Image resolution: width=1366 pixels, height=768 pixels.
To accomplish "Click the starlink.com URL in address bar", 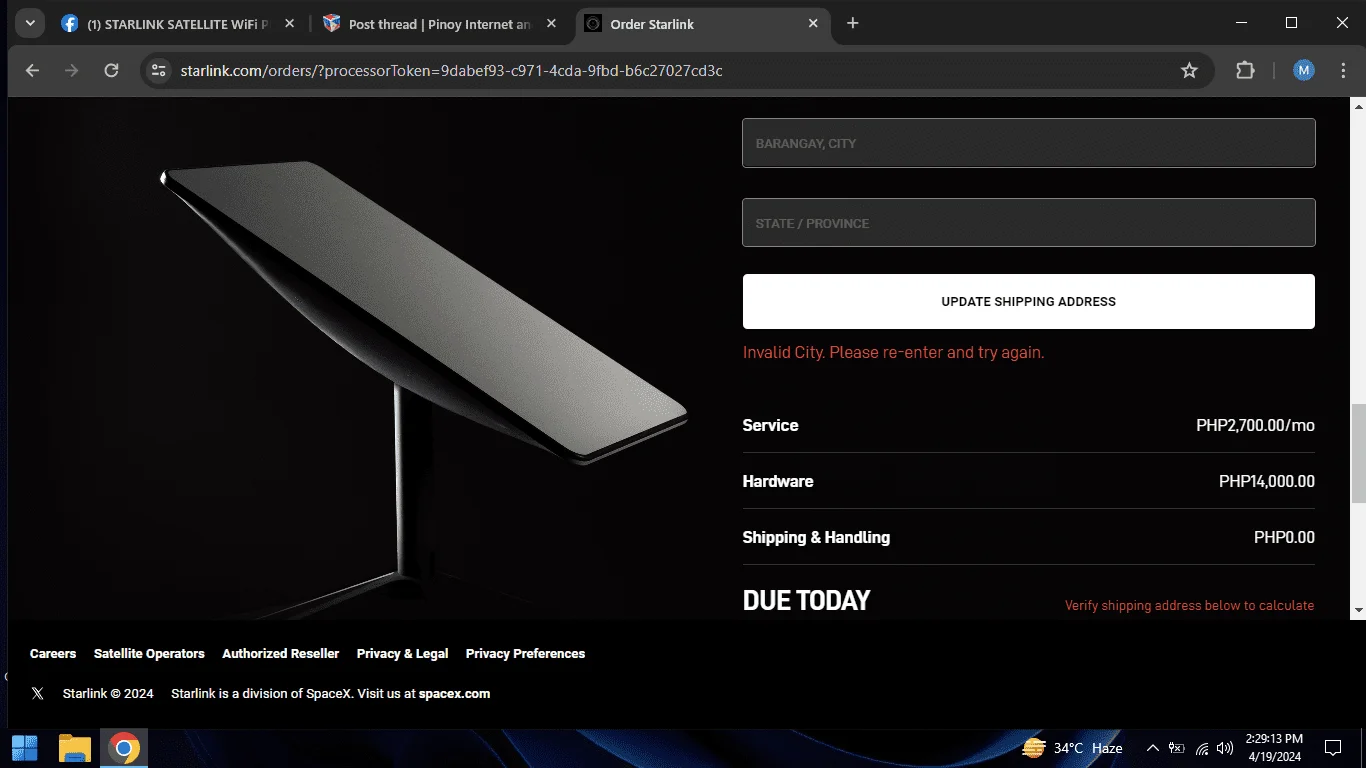I will click(x=451, y=71).
